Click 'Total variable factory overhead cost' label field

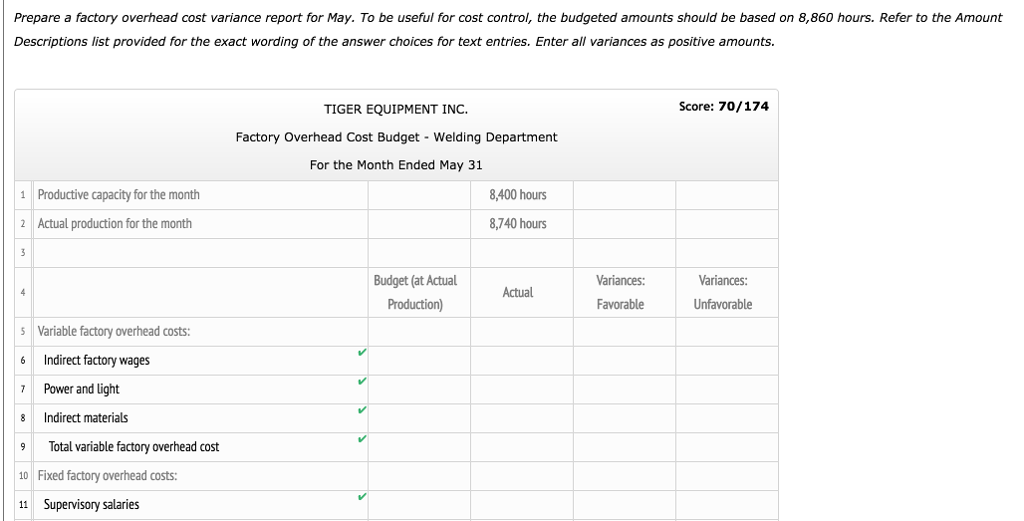[200, 447]
